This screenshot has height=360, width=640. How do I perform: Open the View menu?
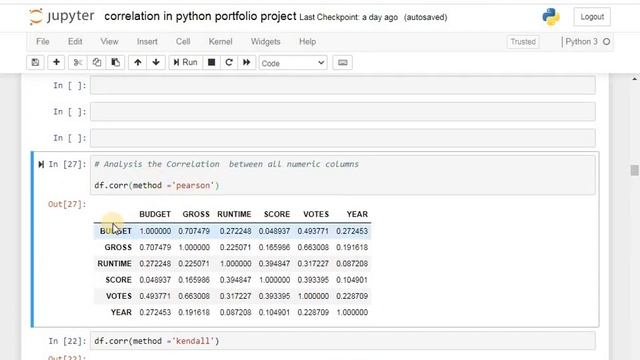point(109,42)
